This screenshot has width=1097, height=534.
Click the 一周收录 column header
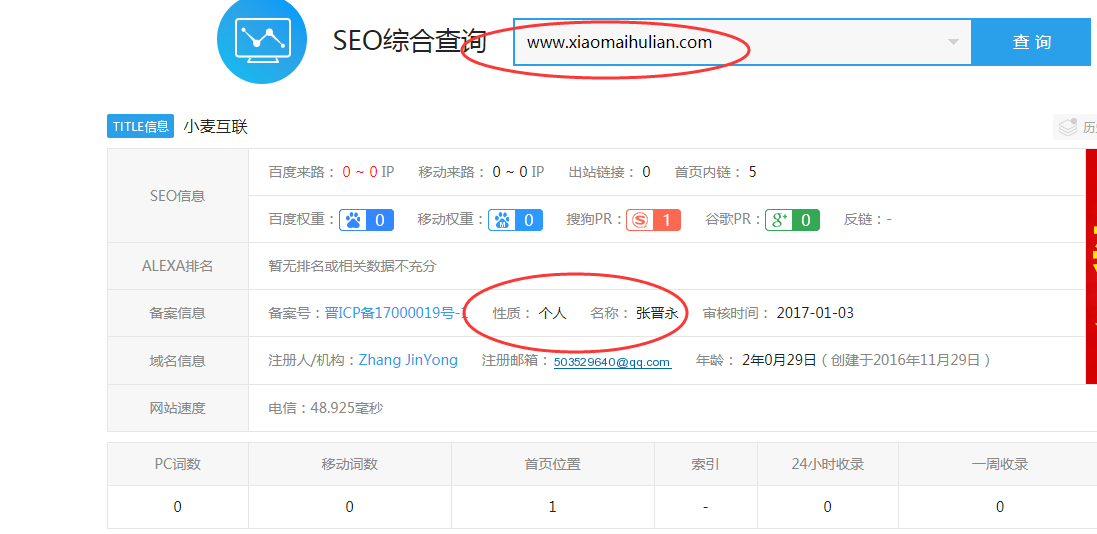point(1000,464)
